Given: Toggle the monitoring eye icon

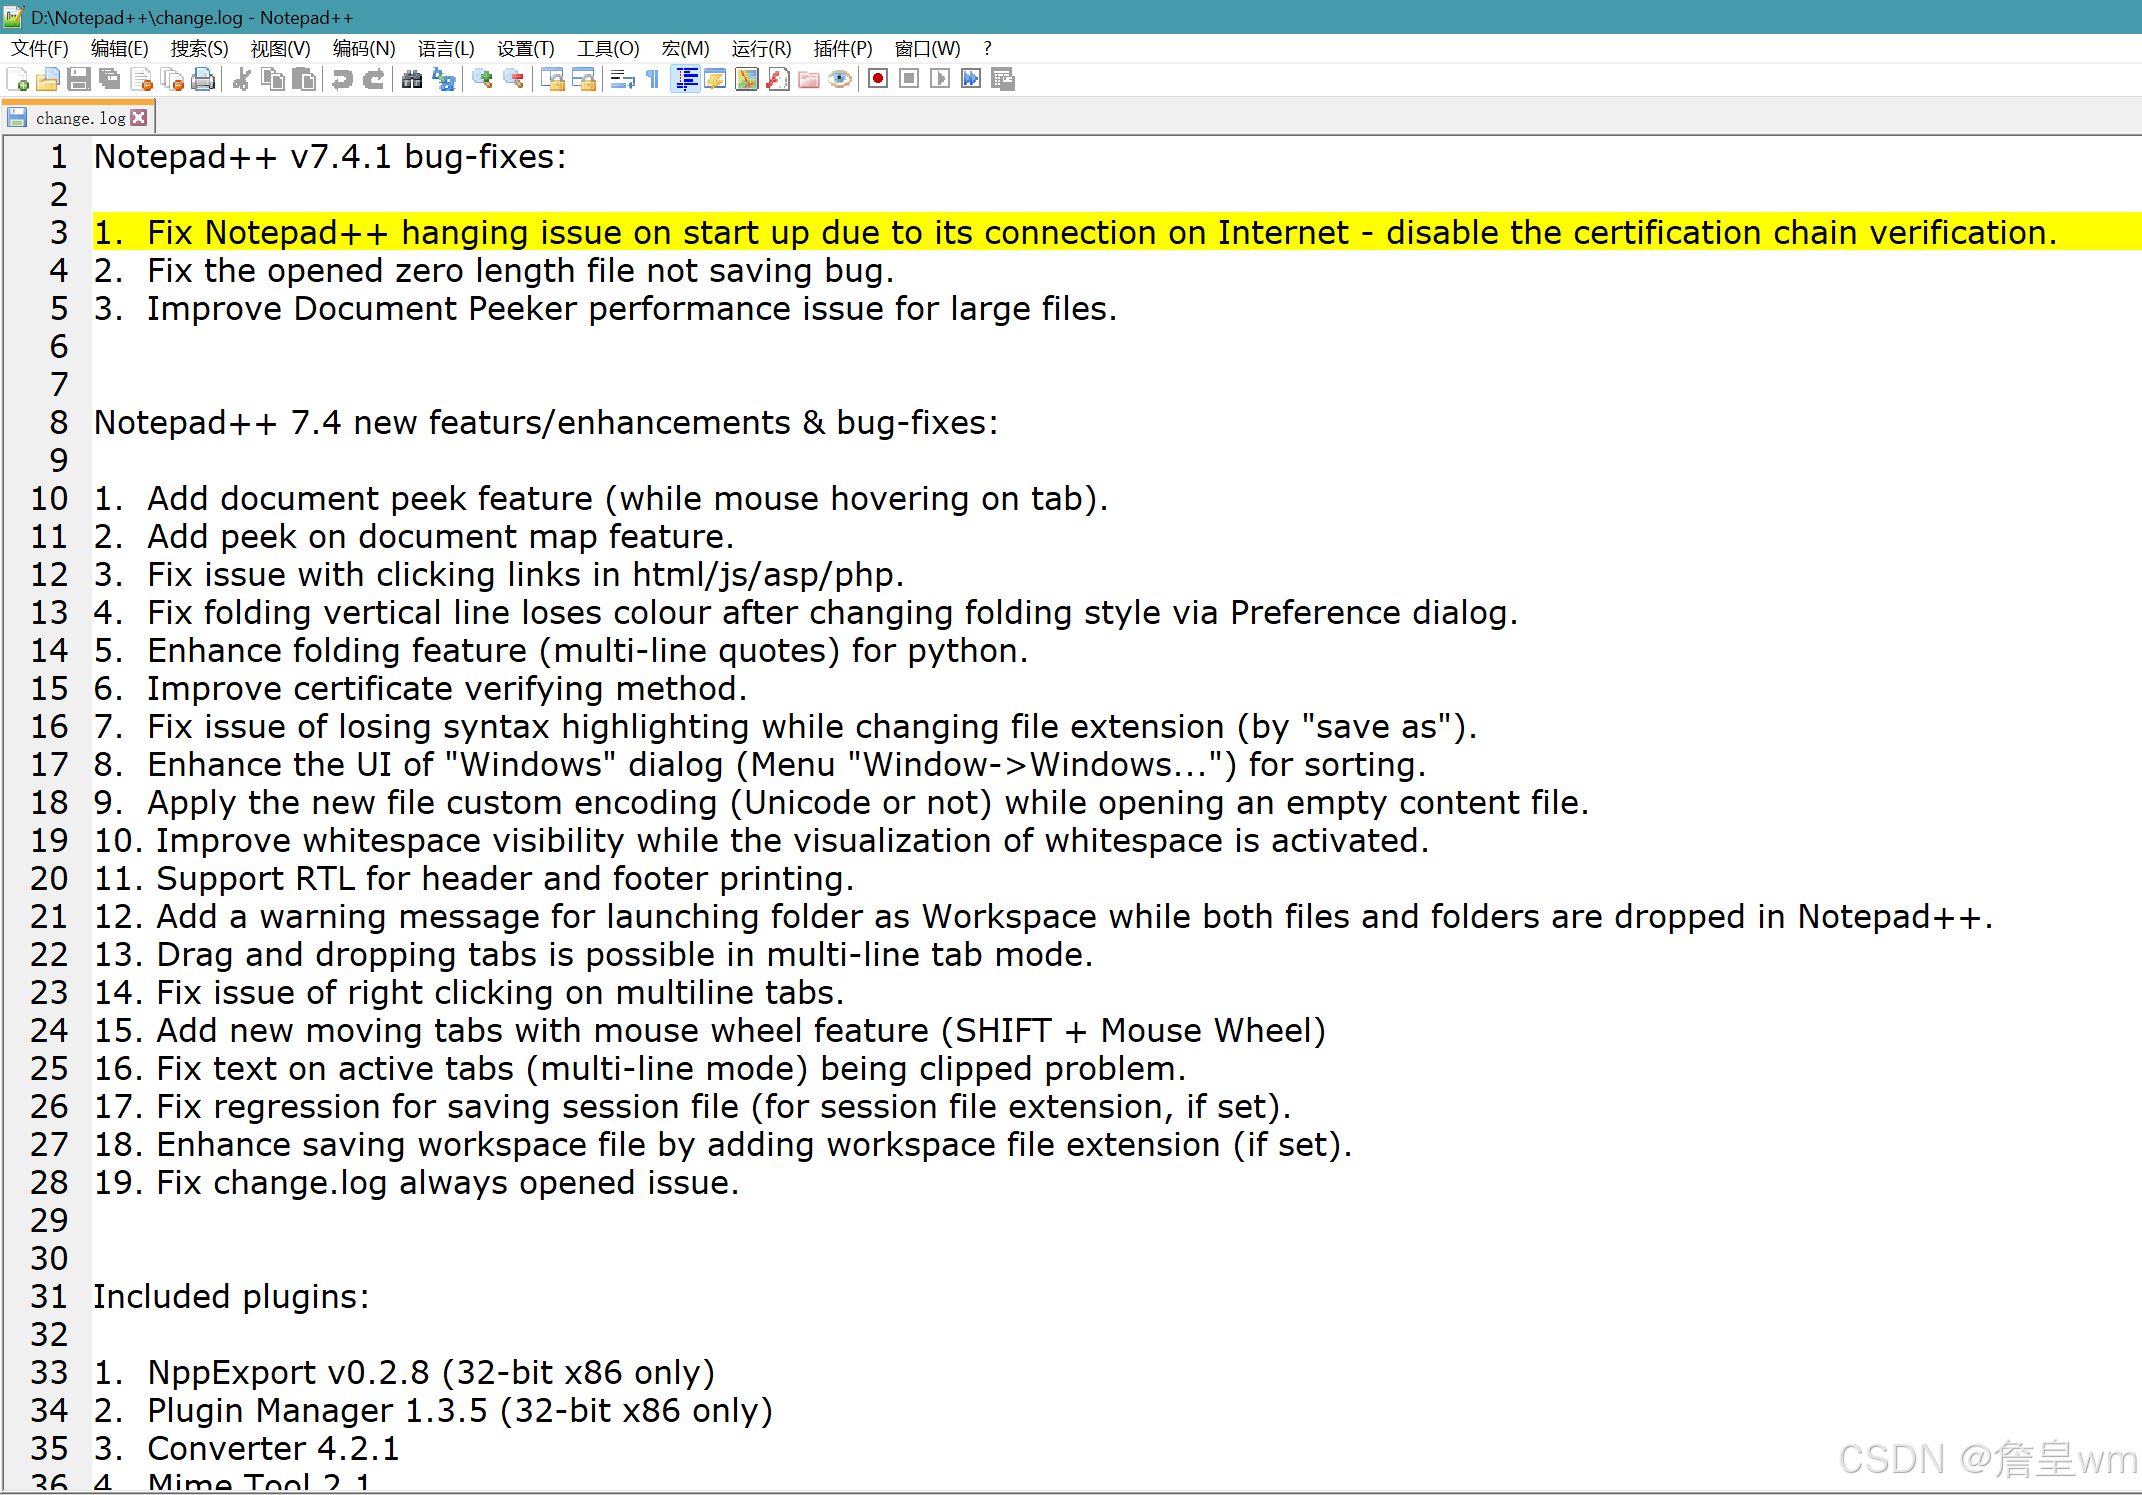Looking at the screenshot, I should 840,80.
